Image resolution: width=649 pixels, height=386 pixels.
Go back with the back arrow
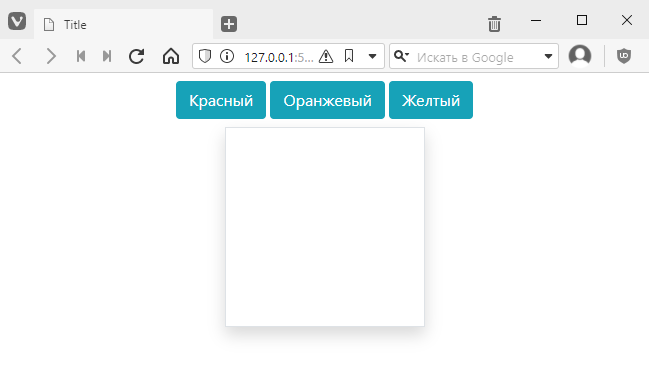pyautogui.click(x=17, y=56)
